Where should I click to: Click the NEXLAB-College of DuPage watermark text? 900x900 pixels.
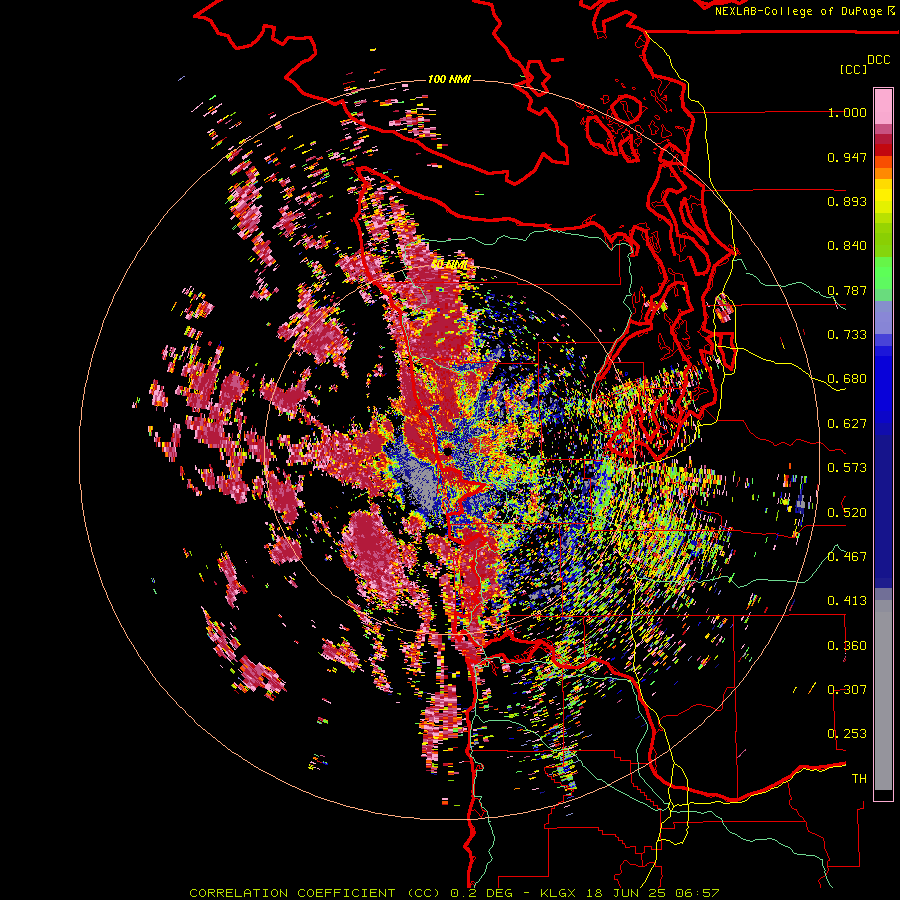tap(798, 11)
